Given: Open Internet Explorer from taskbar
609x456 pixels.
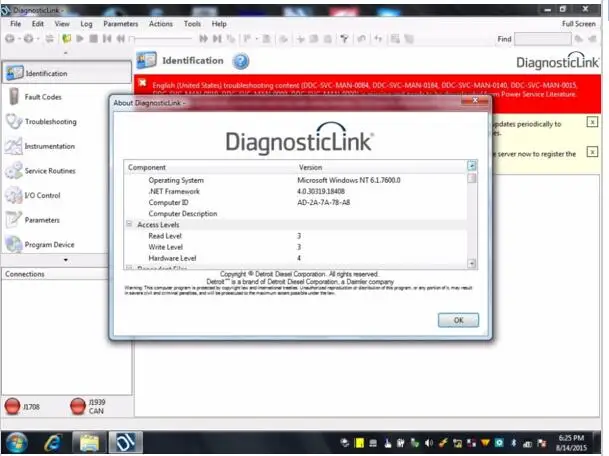Looking at the screenshot, I should (x=53, y=442).
